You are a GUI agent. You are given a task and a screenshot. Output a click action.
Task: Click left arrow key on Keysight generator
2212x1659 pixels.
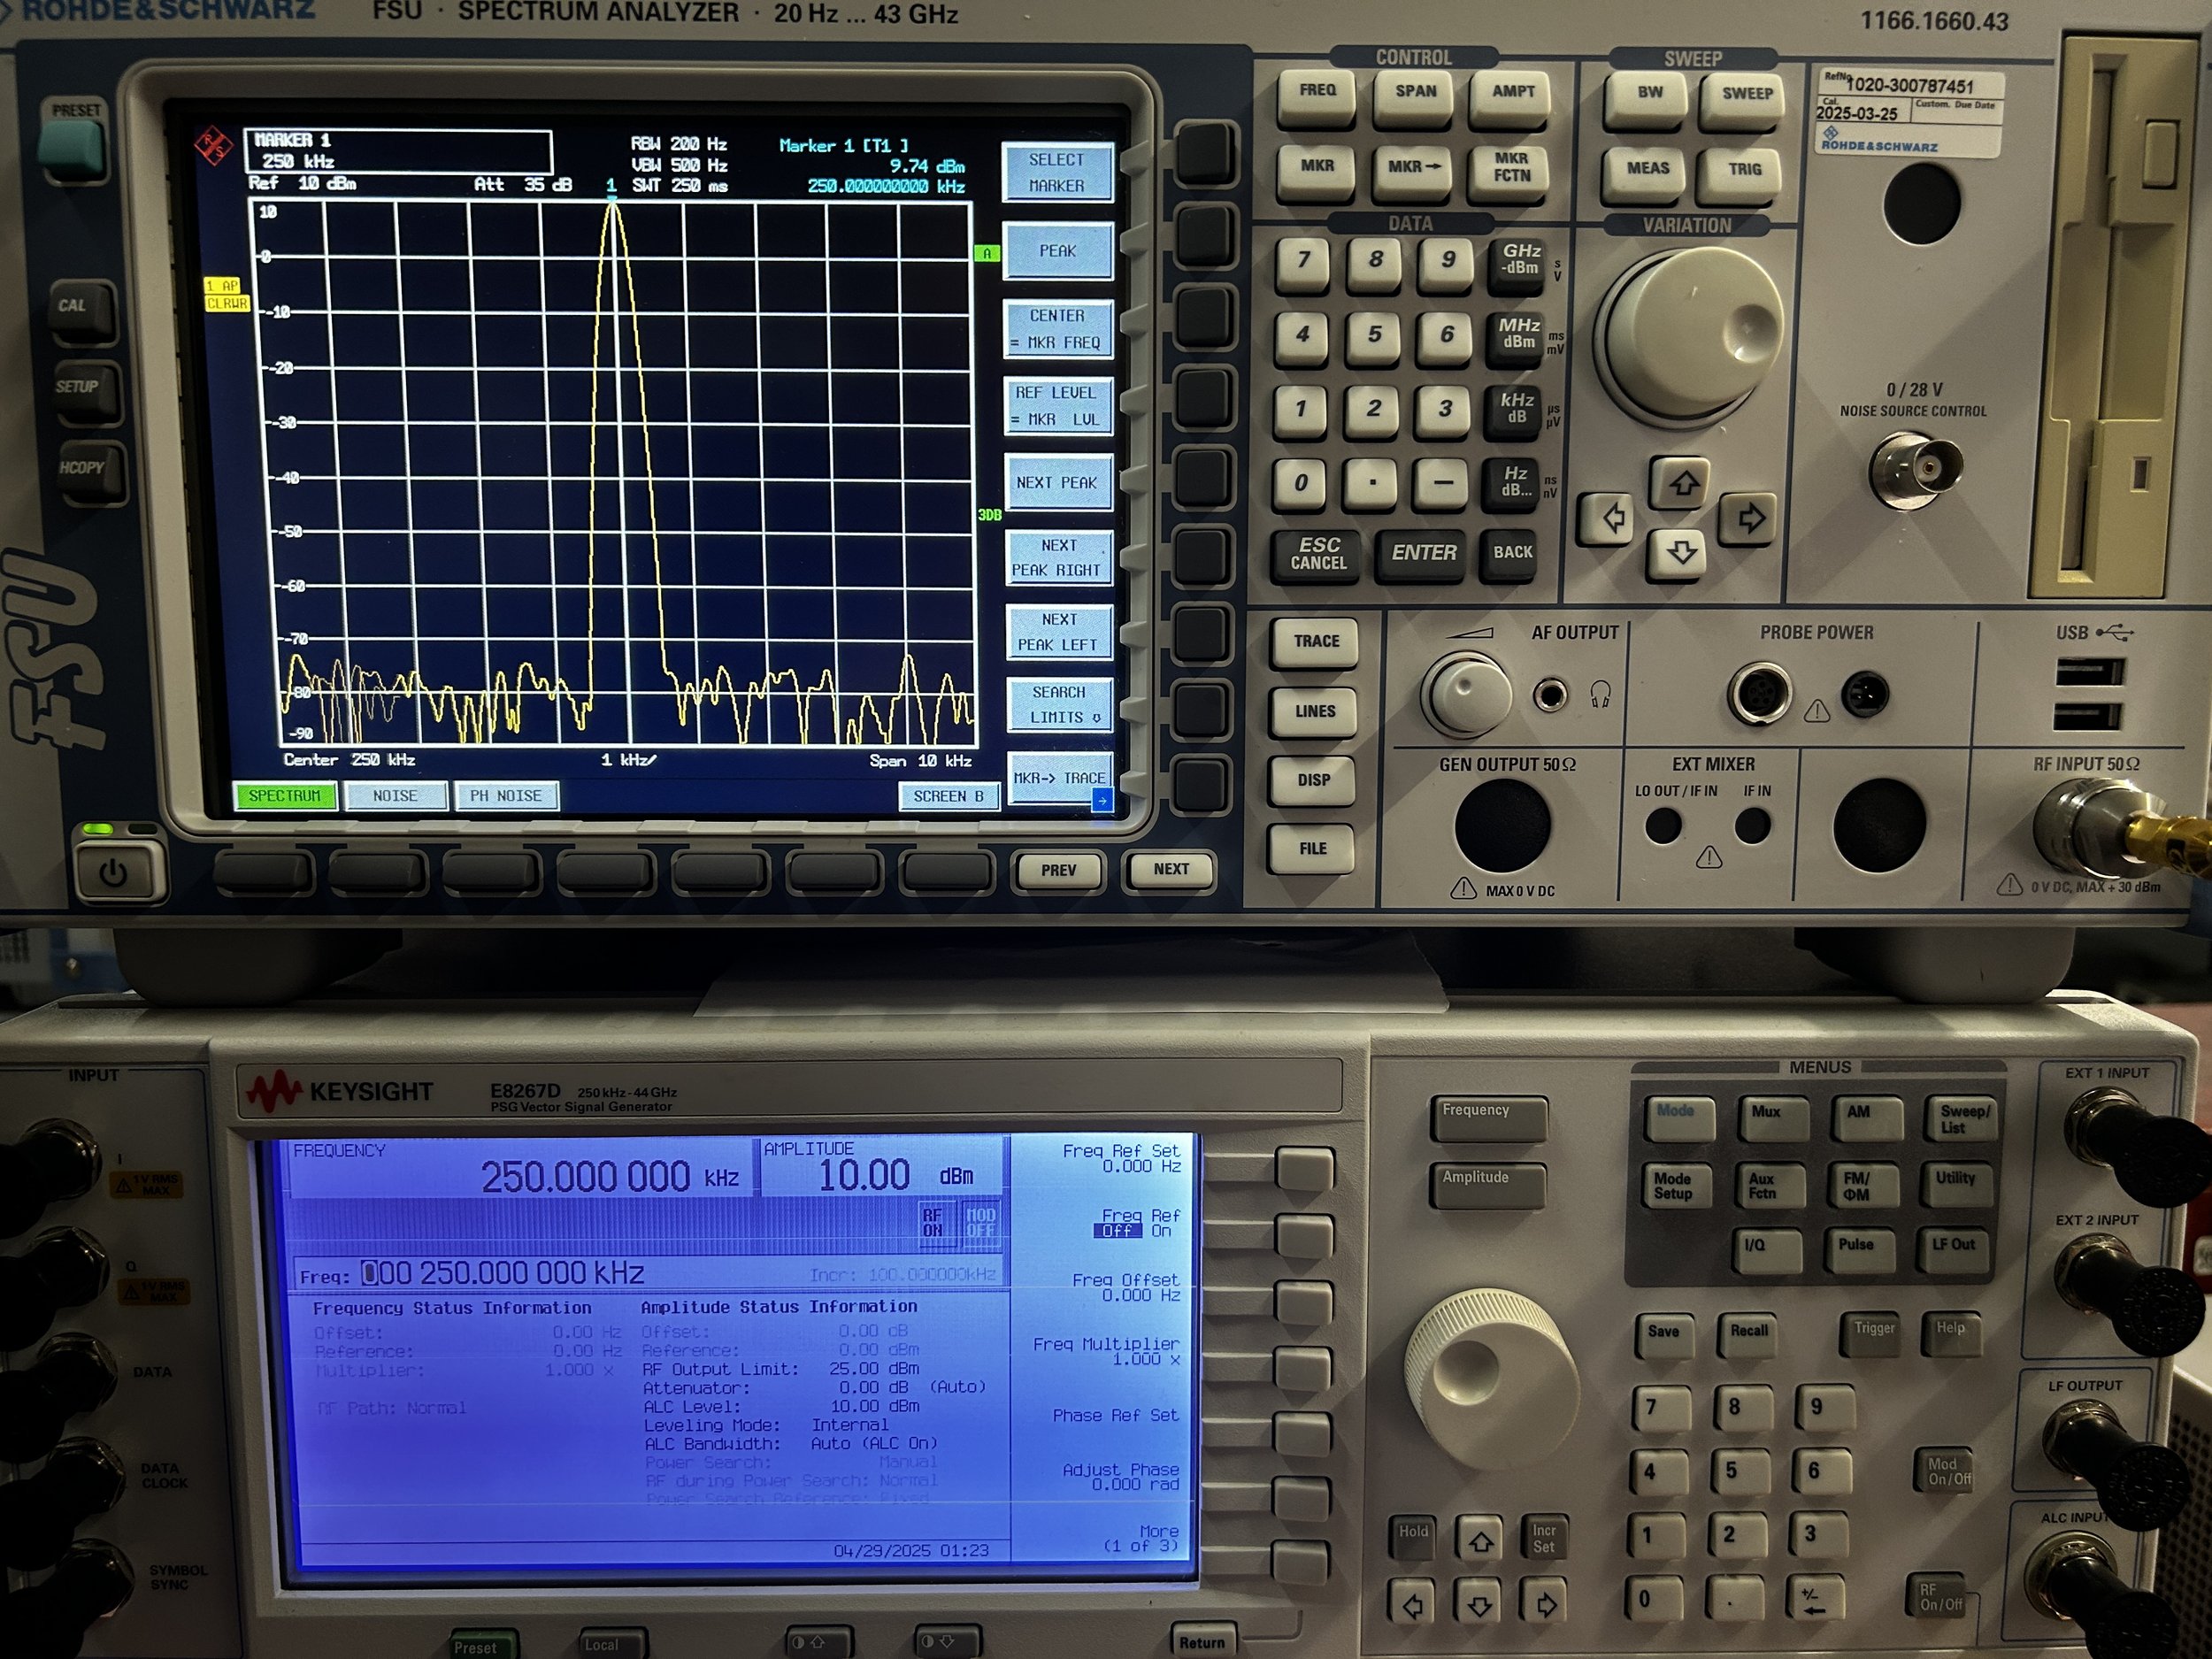tap(1412, 1605)
